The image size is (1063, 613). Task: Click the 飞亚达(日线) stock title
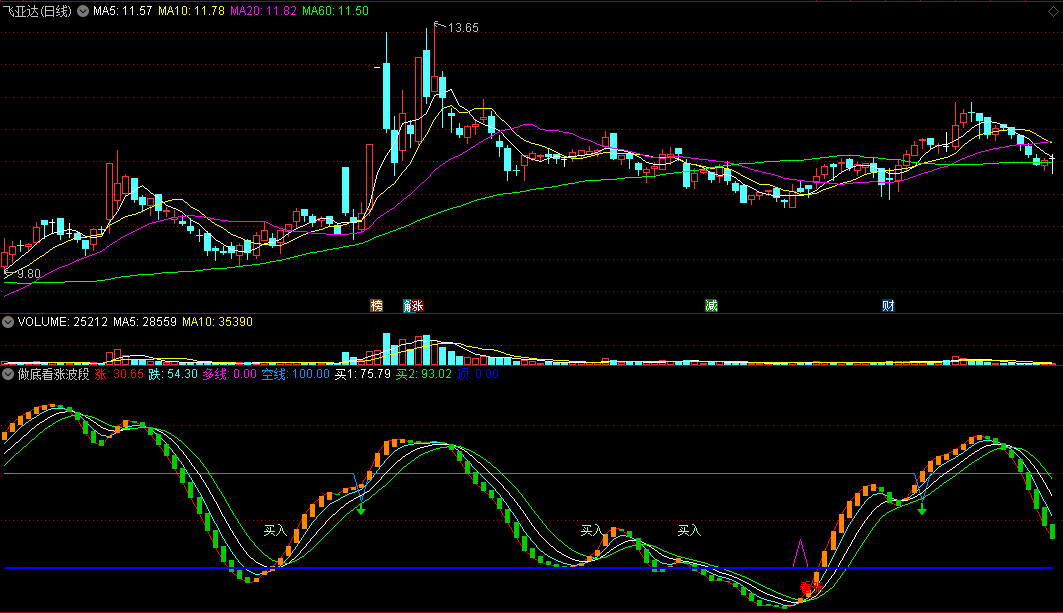point(37,11)
